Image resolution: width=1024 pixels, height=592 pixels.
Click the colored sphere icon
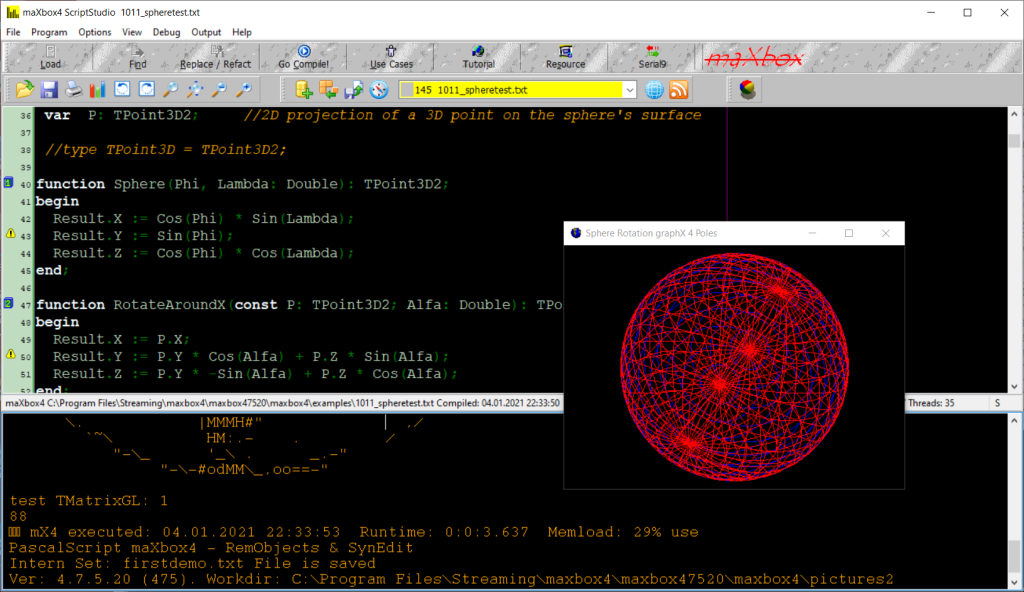pos(747,90)
